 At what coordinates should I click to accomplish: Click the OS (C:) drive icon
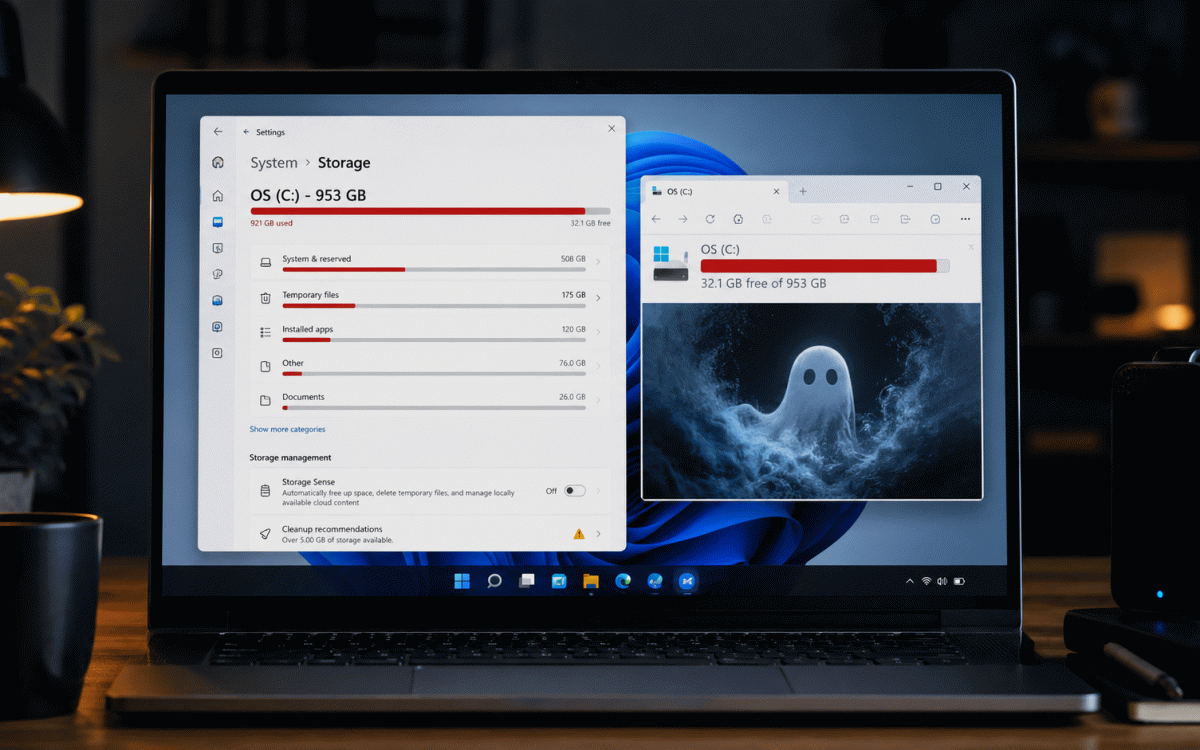point(670,264)
